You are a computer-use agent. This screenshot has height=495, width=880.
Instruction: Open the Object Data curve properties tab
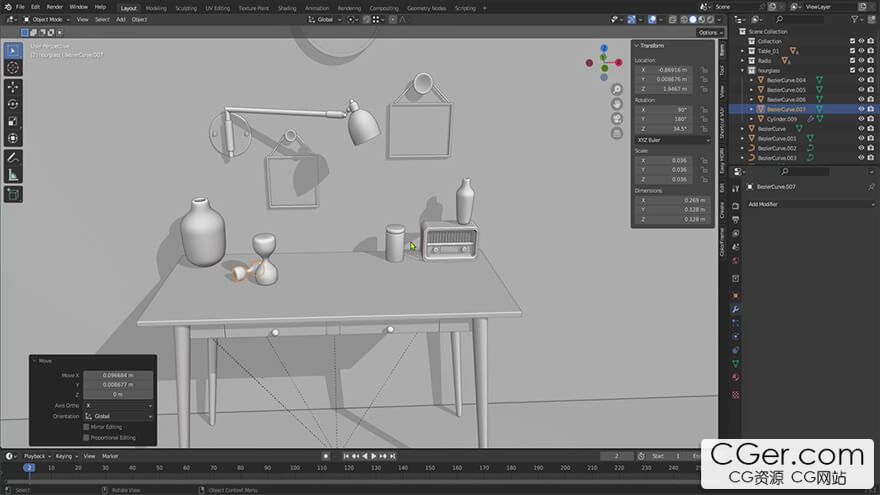click(736, 364)
